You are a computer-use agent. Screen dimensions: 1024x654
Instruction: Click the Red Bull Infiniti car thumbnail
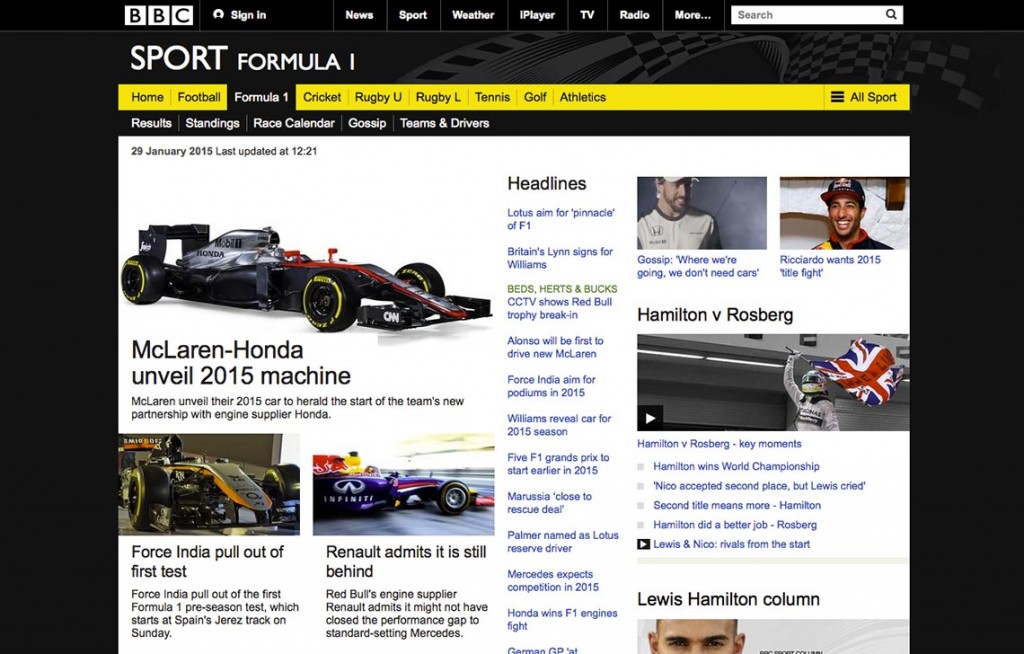pyautogui.click(x=404, y=484)
